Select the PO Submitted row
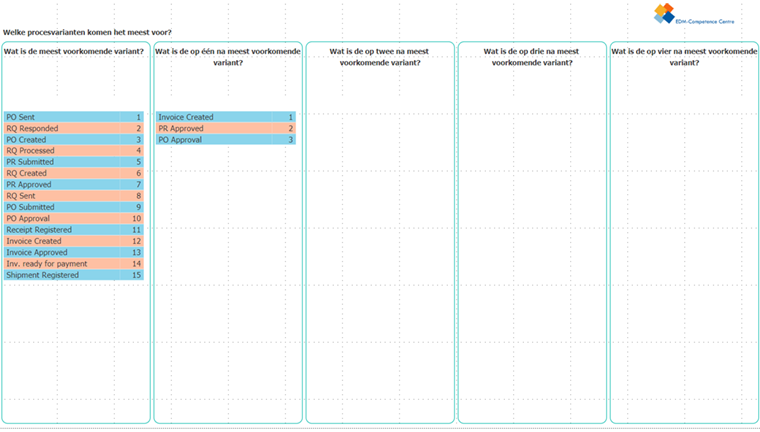 (73, 207)
